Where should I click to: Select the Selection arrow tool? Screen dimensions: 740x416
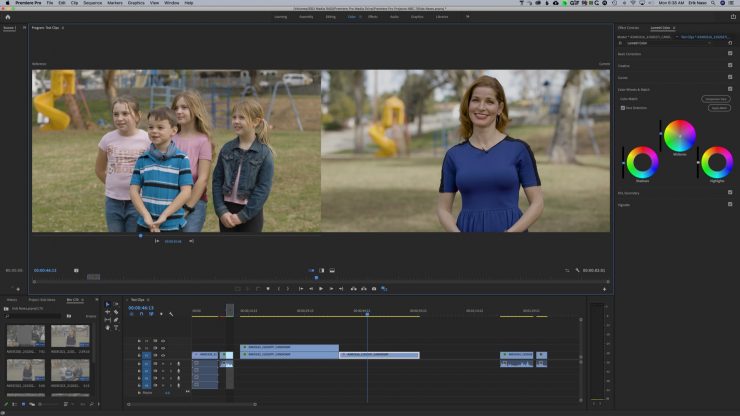tap(108, 305)
